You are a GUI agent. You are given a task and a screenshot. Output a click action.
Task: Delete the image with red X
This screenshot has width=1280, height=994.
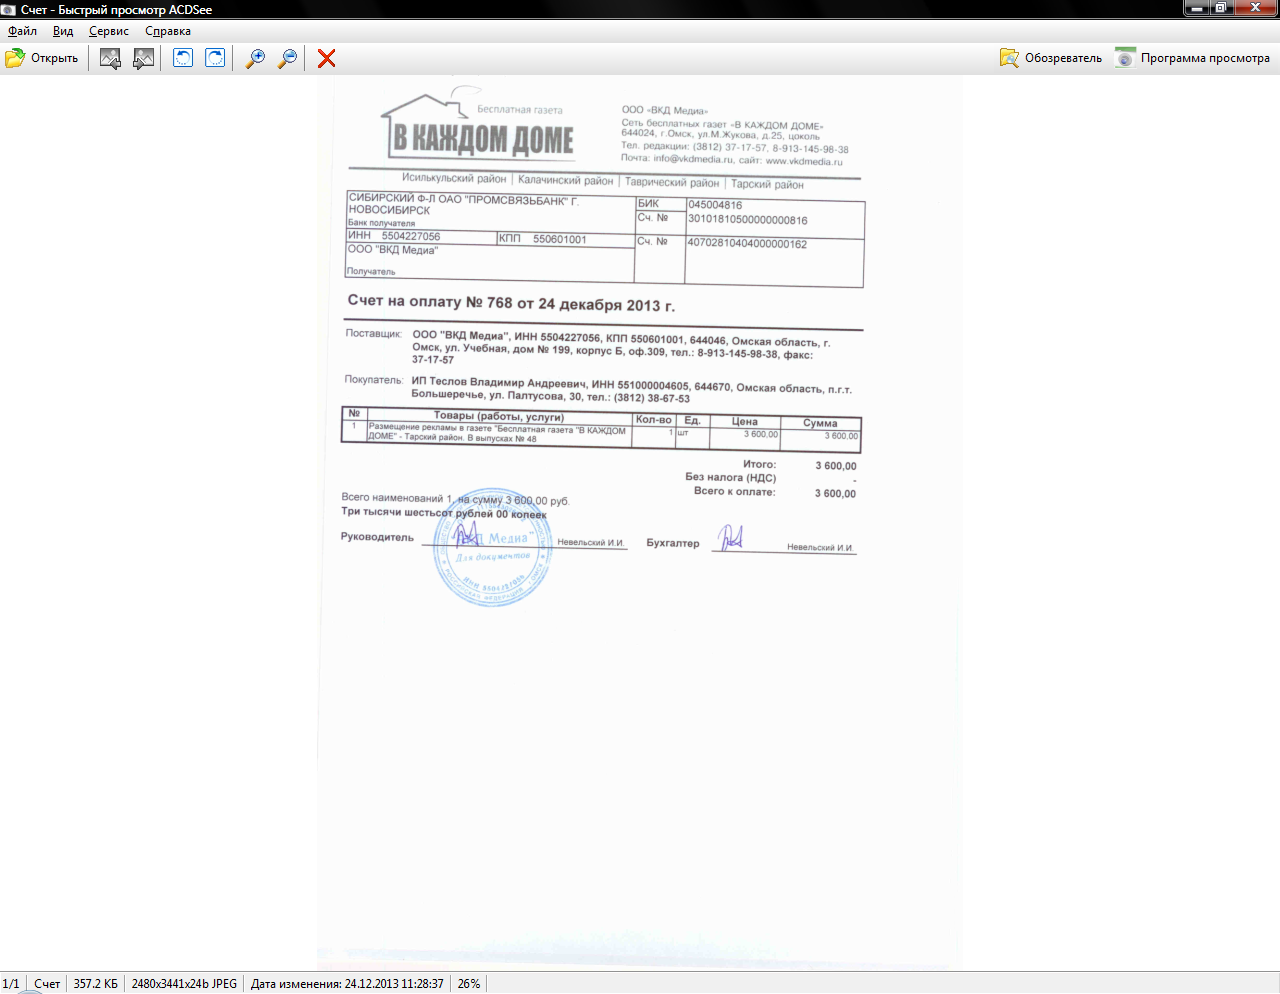click(x=326, y=58)
